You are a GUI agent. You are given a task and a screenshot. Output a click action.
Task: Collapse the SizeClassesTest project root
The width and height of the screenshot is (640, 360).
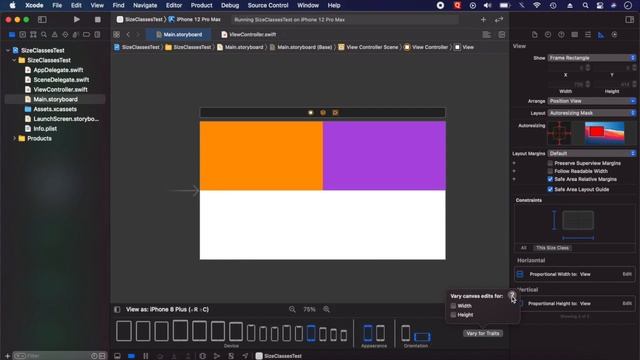pyautogui.click(x=8, y=51)
